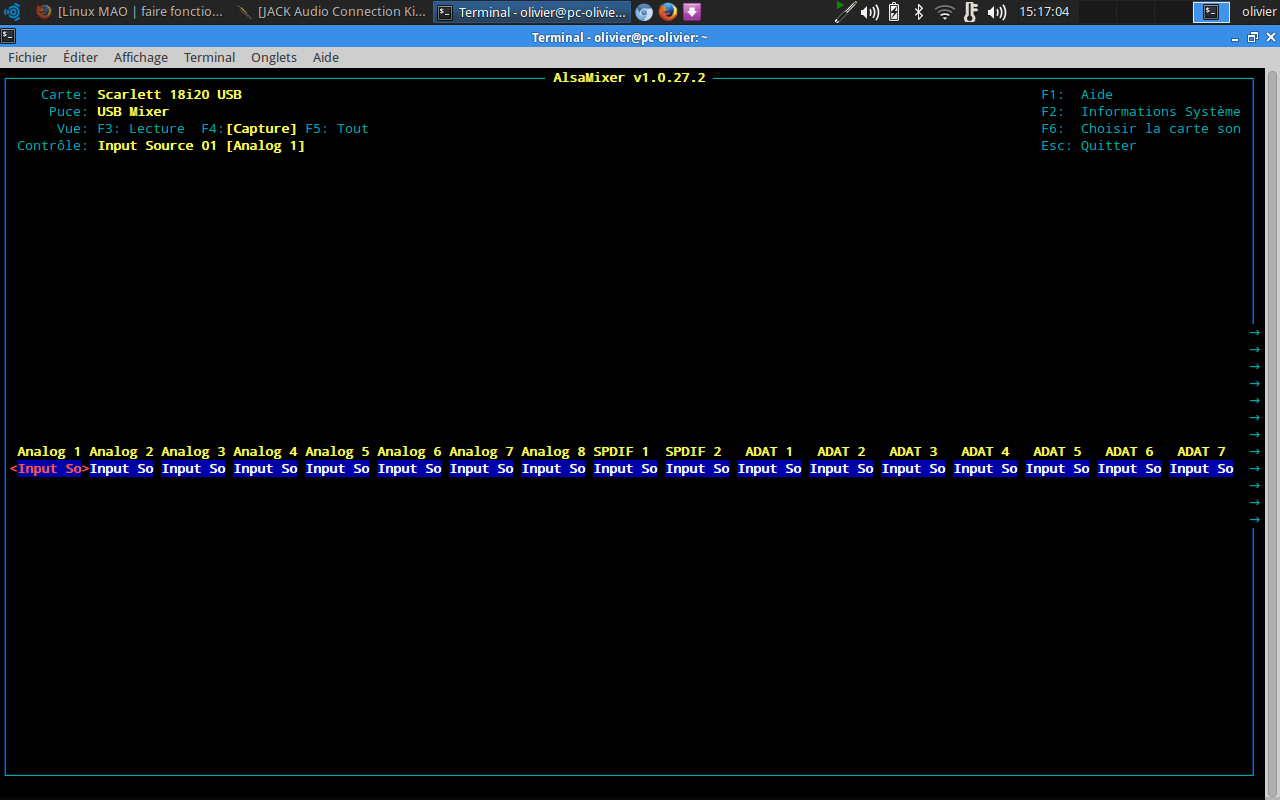Select the Terminal taskbar window button

tap(532, 12)
